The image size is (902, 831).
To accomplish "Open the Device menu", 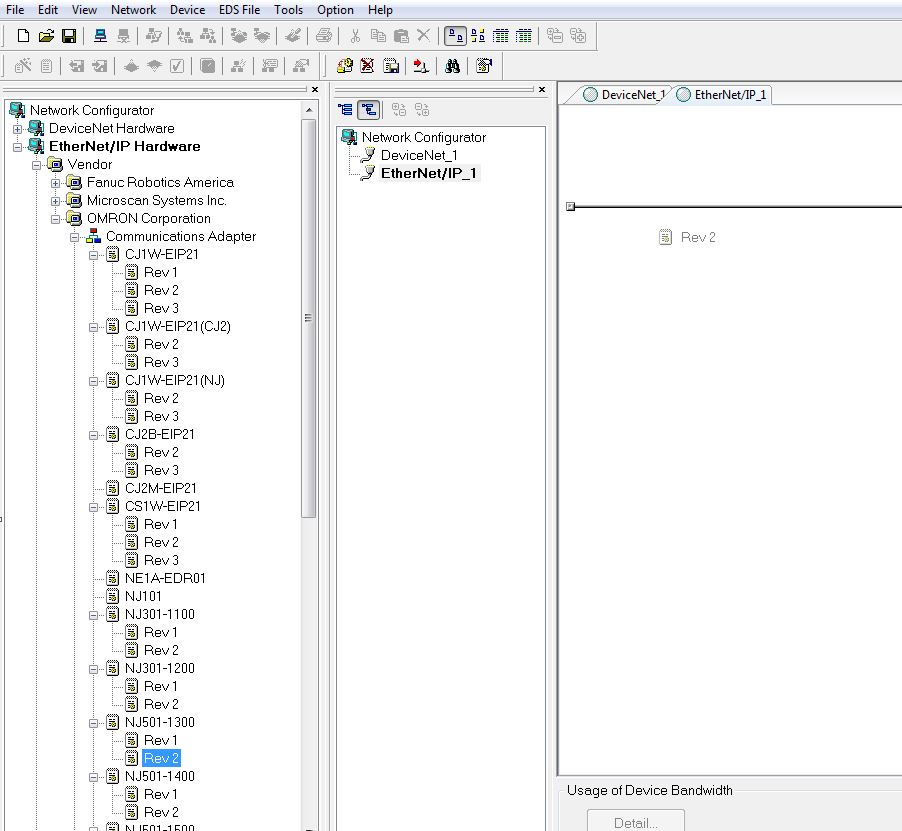I will 188,10.
